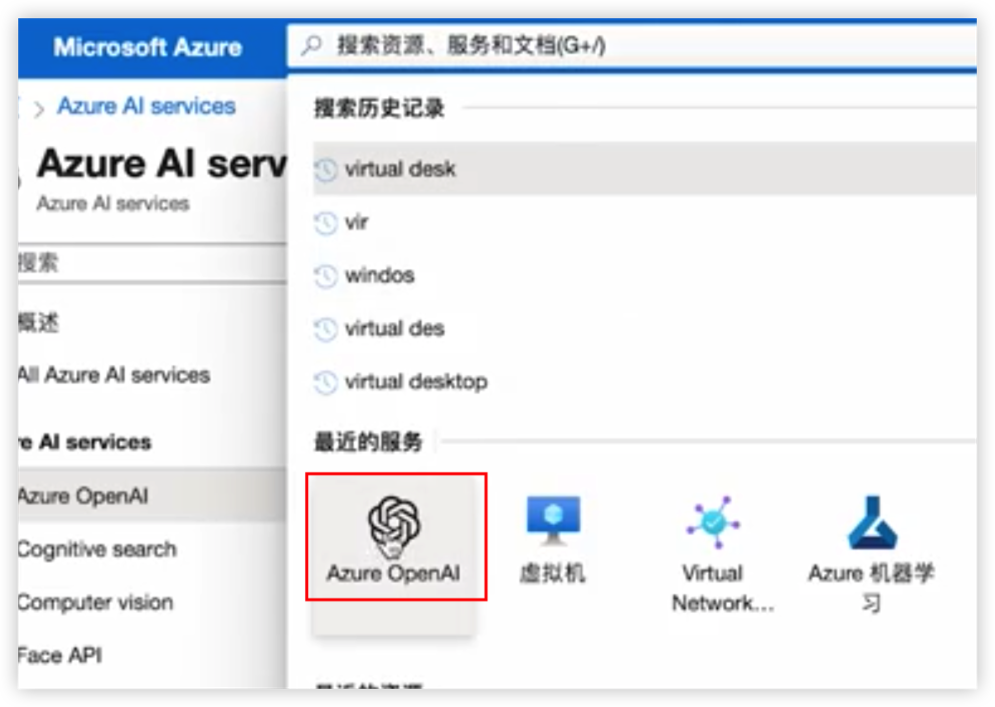Click the Microsoft Azure home logo
Viewport: 995px width, 707px height.
[x=147, y=47]
